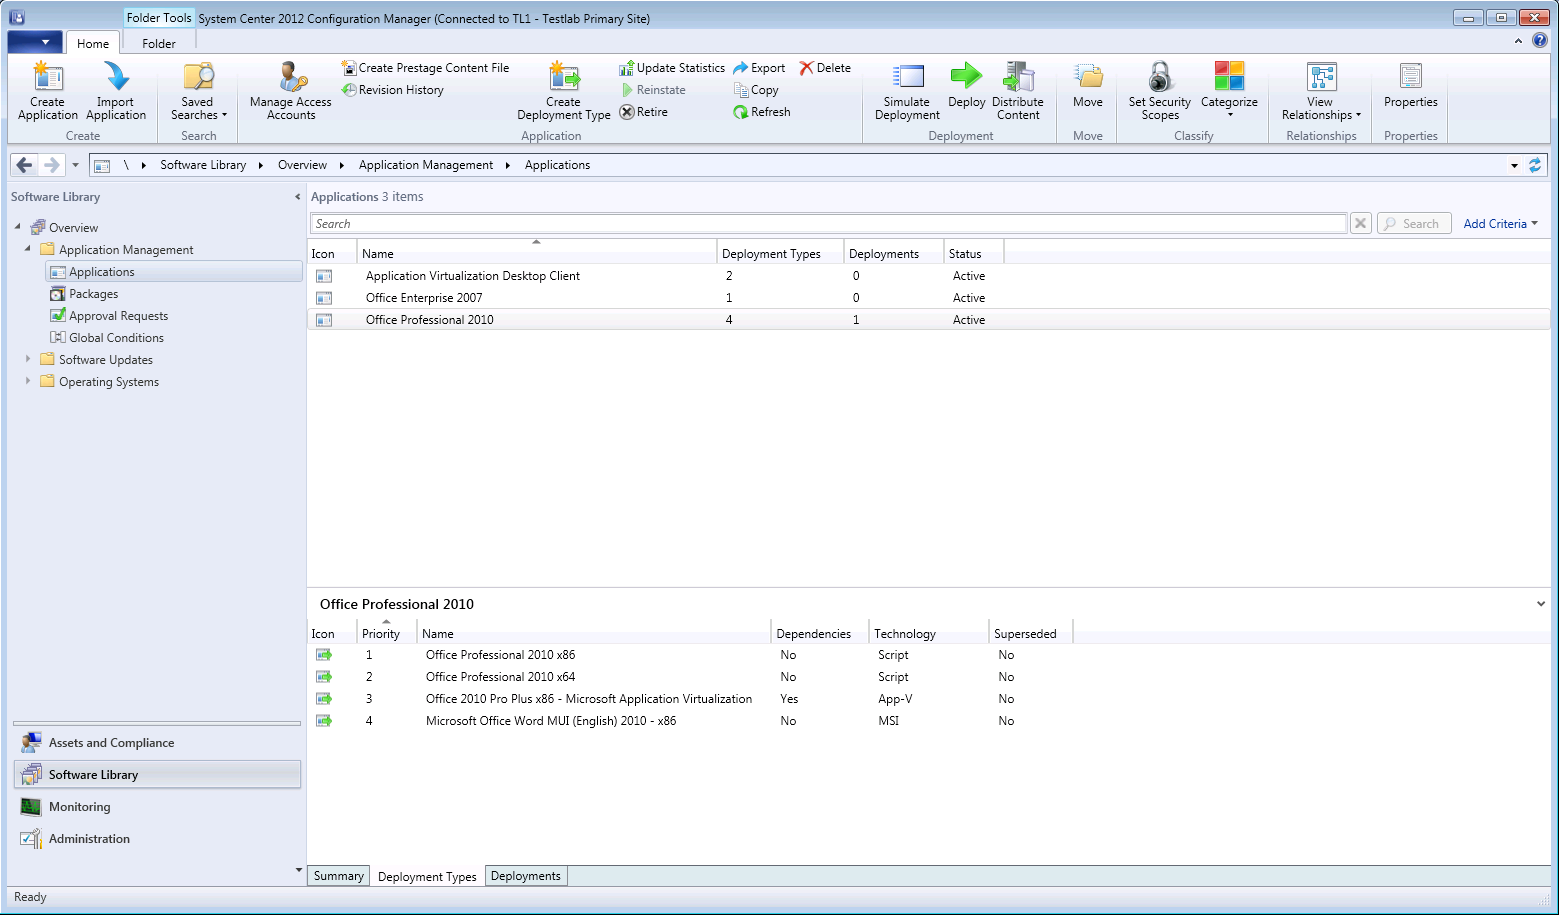Retire the selected application

644,112
